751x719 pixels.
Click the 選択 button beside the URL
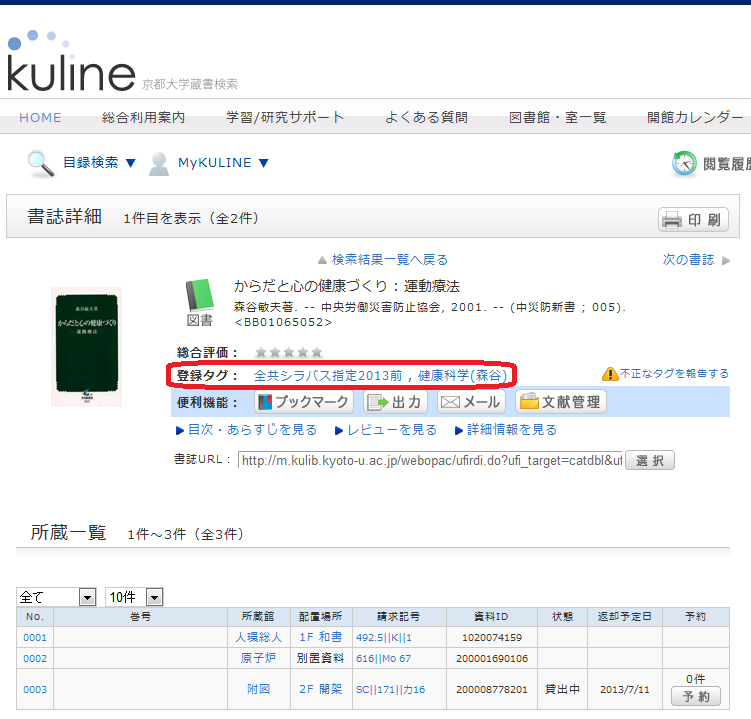[650, 460]
